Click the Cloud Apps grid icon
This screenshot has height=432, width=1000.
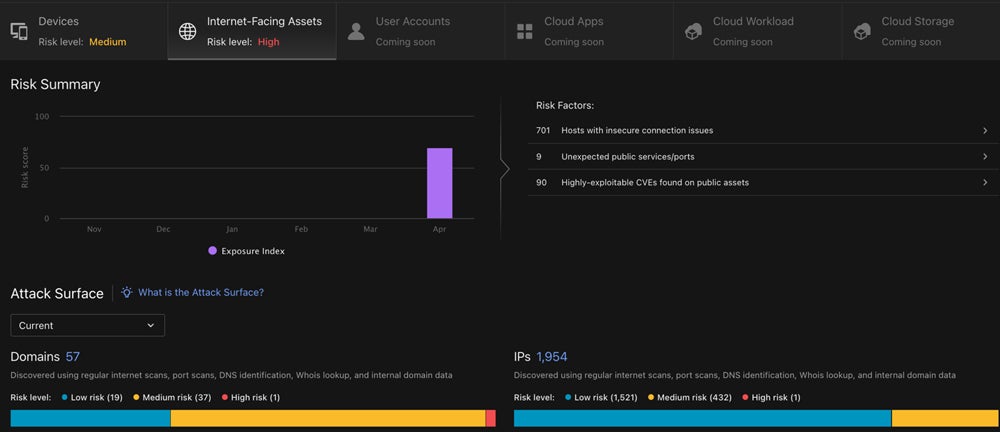[525, 31]
